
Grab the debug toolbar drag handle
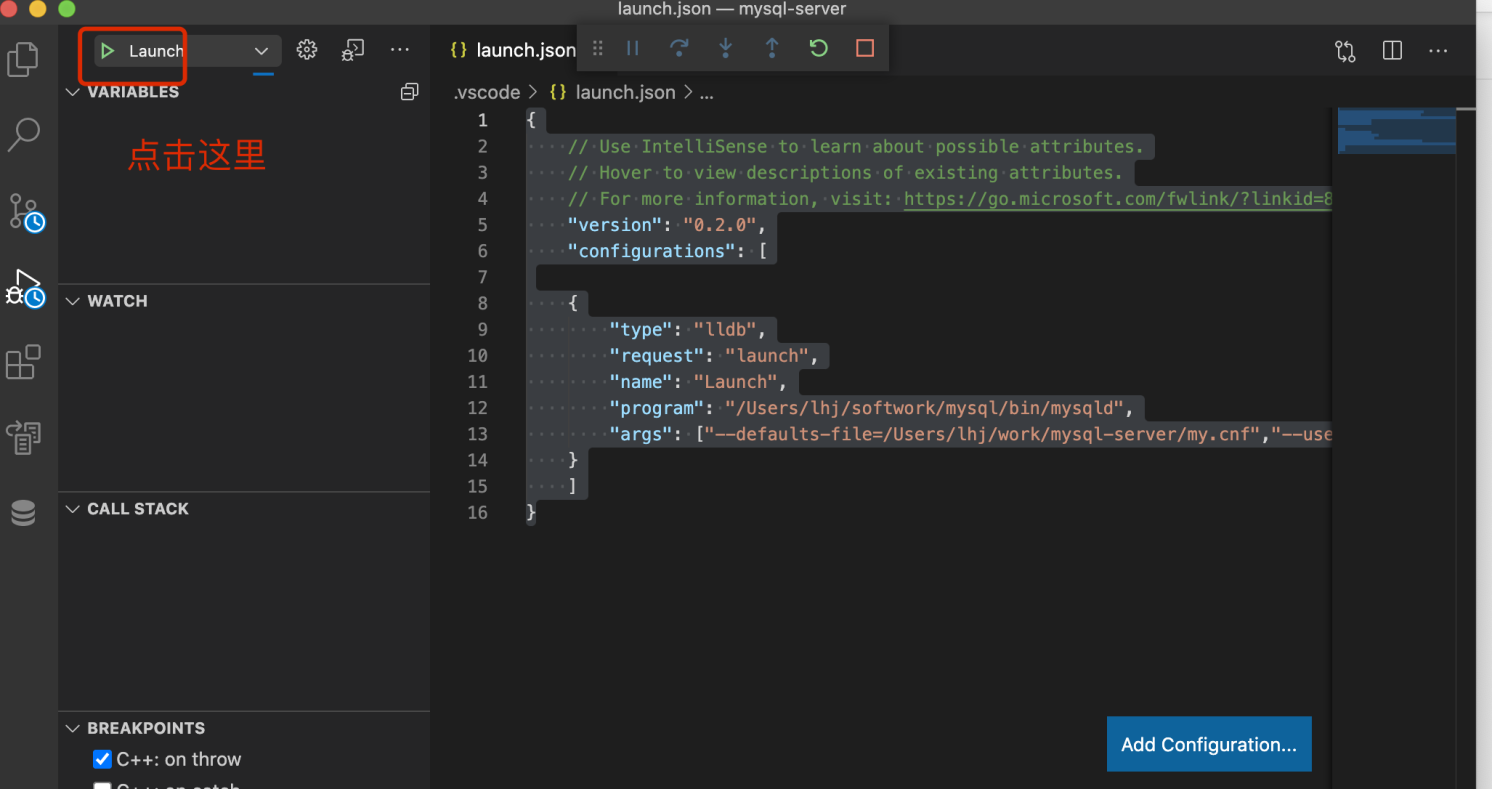pos(598,48)
